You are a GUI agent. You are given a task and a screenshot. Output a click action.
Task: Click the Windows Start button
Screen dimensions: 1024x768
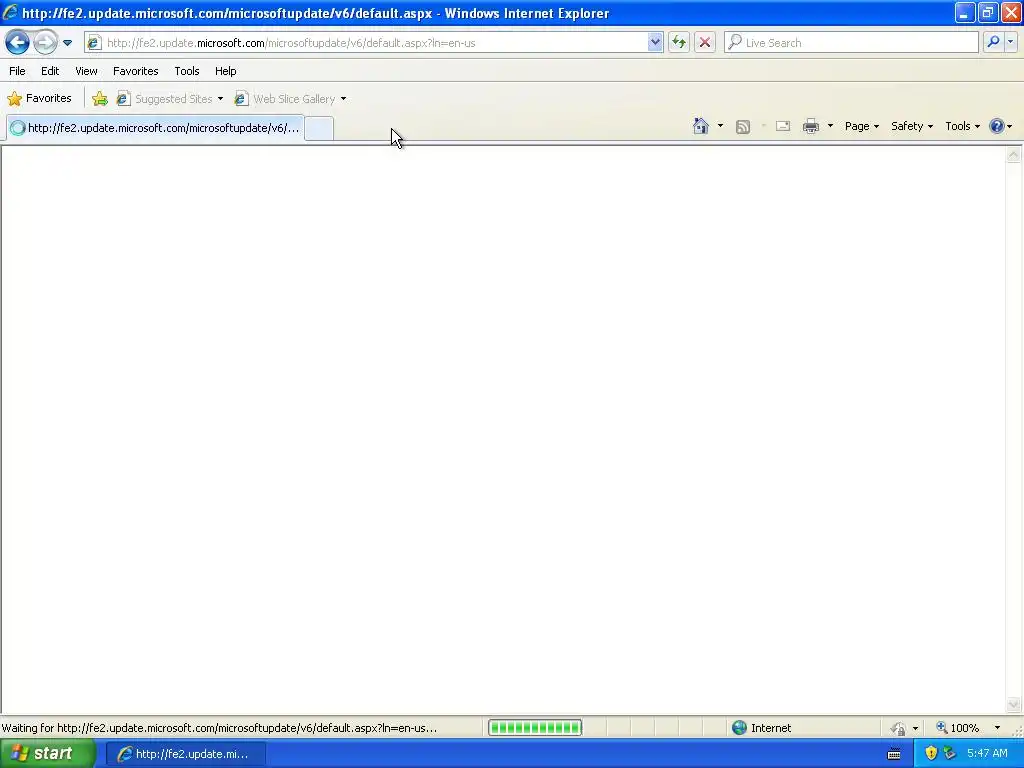[x=48, y=754]
